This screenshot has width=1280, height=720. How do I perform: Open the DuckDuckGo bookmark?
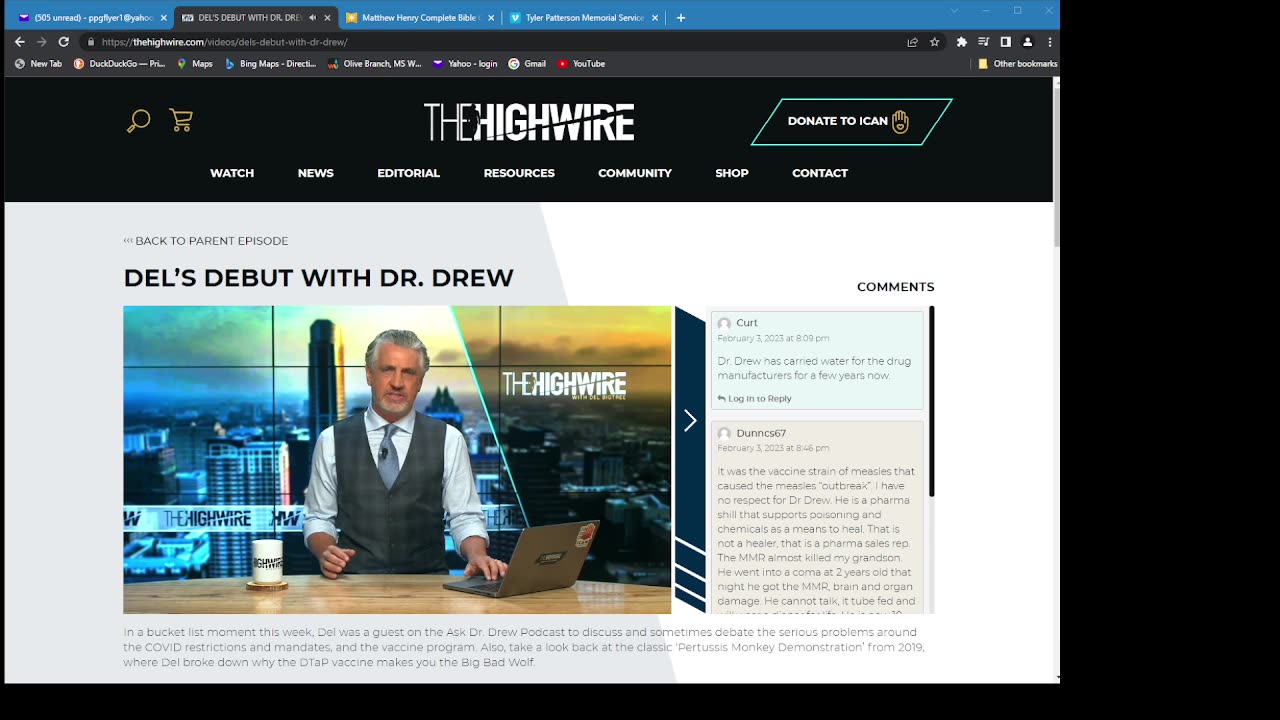click(119, 64)
